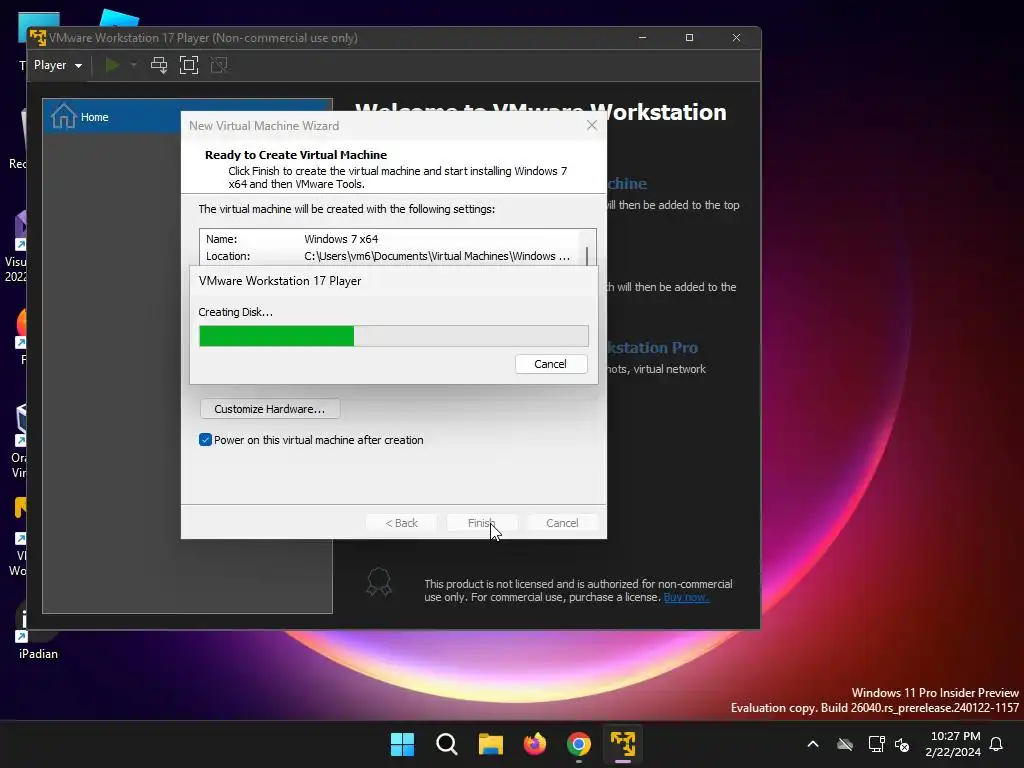Click VMware Workstation title bar app icon
This screenshot has width=1024, height=768.
(x=38, y=38)
